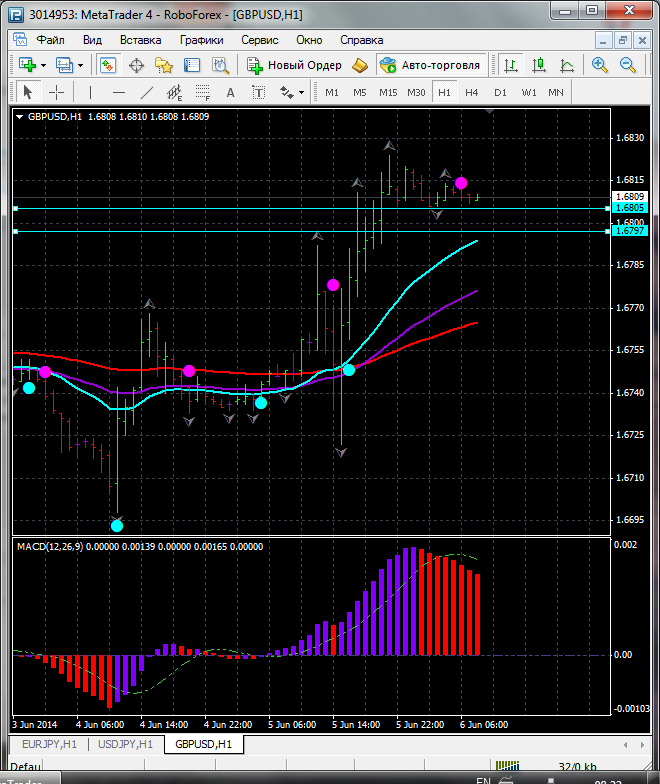Open the Market Watch window

click(x=108, y=65)
